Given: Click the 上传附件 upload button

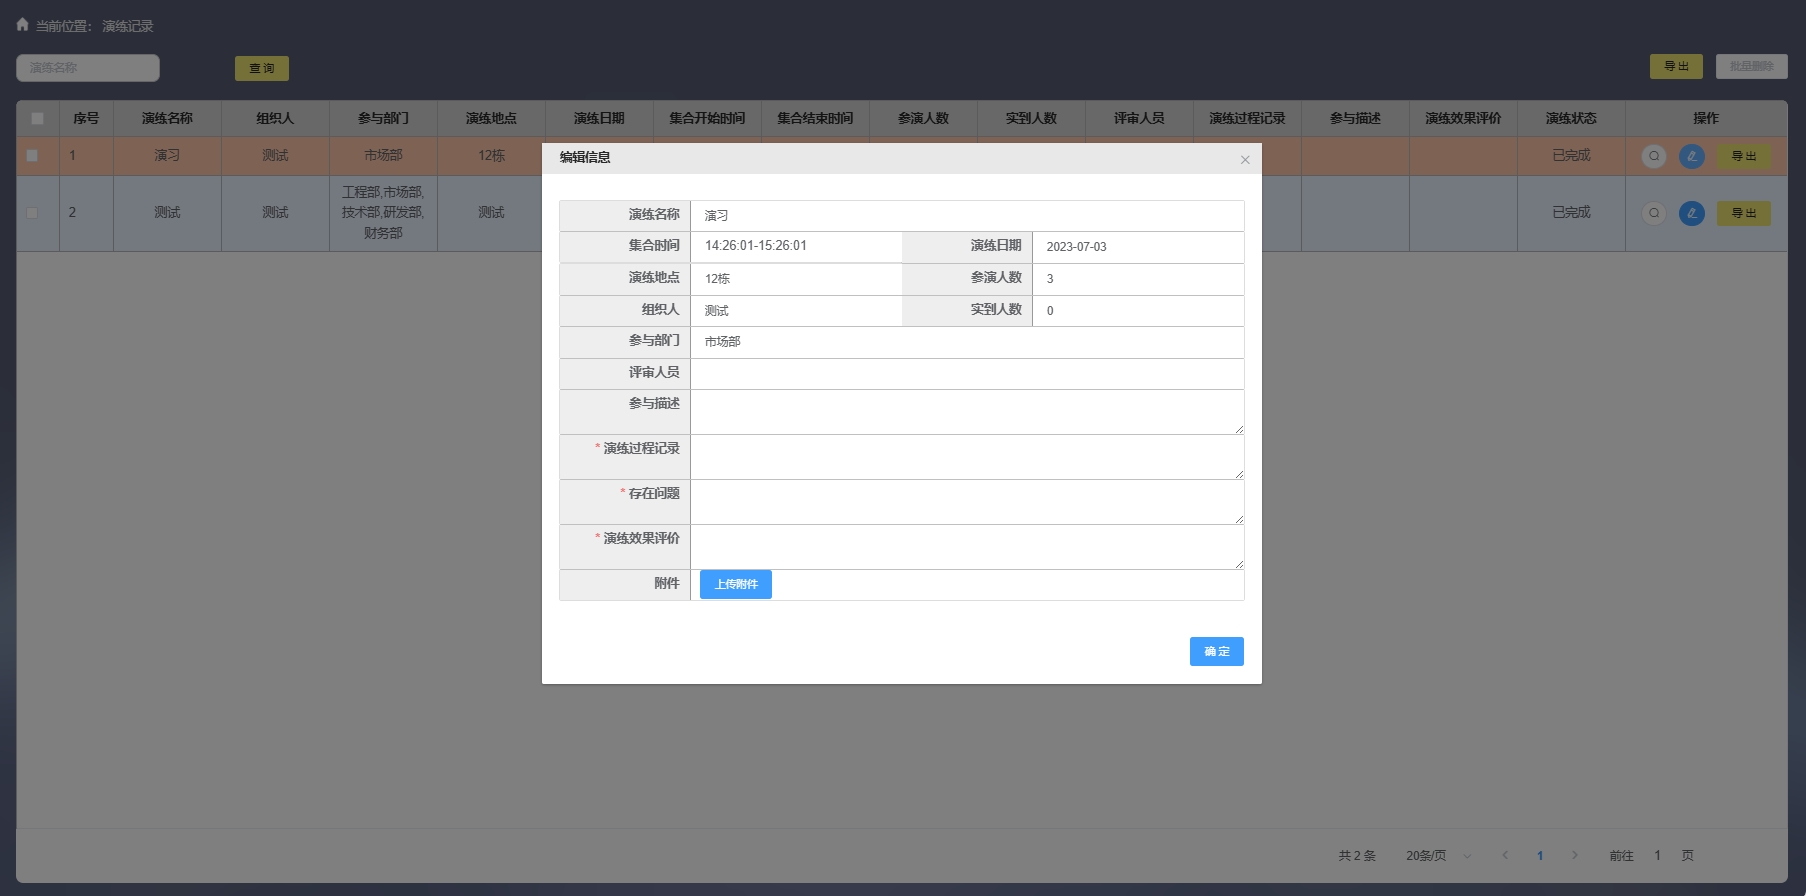Looking at the screenshot, I should (x=735, y=584).
